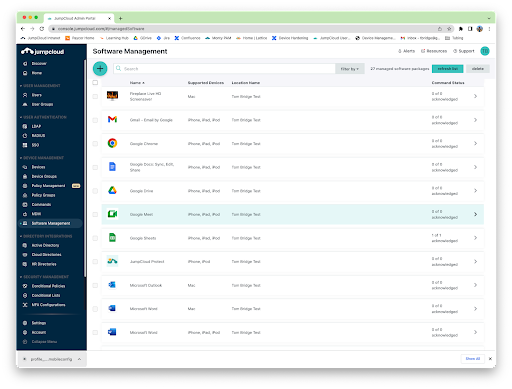Click the browser back arrow

[x=23, y=29]
